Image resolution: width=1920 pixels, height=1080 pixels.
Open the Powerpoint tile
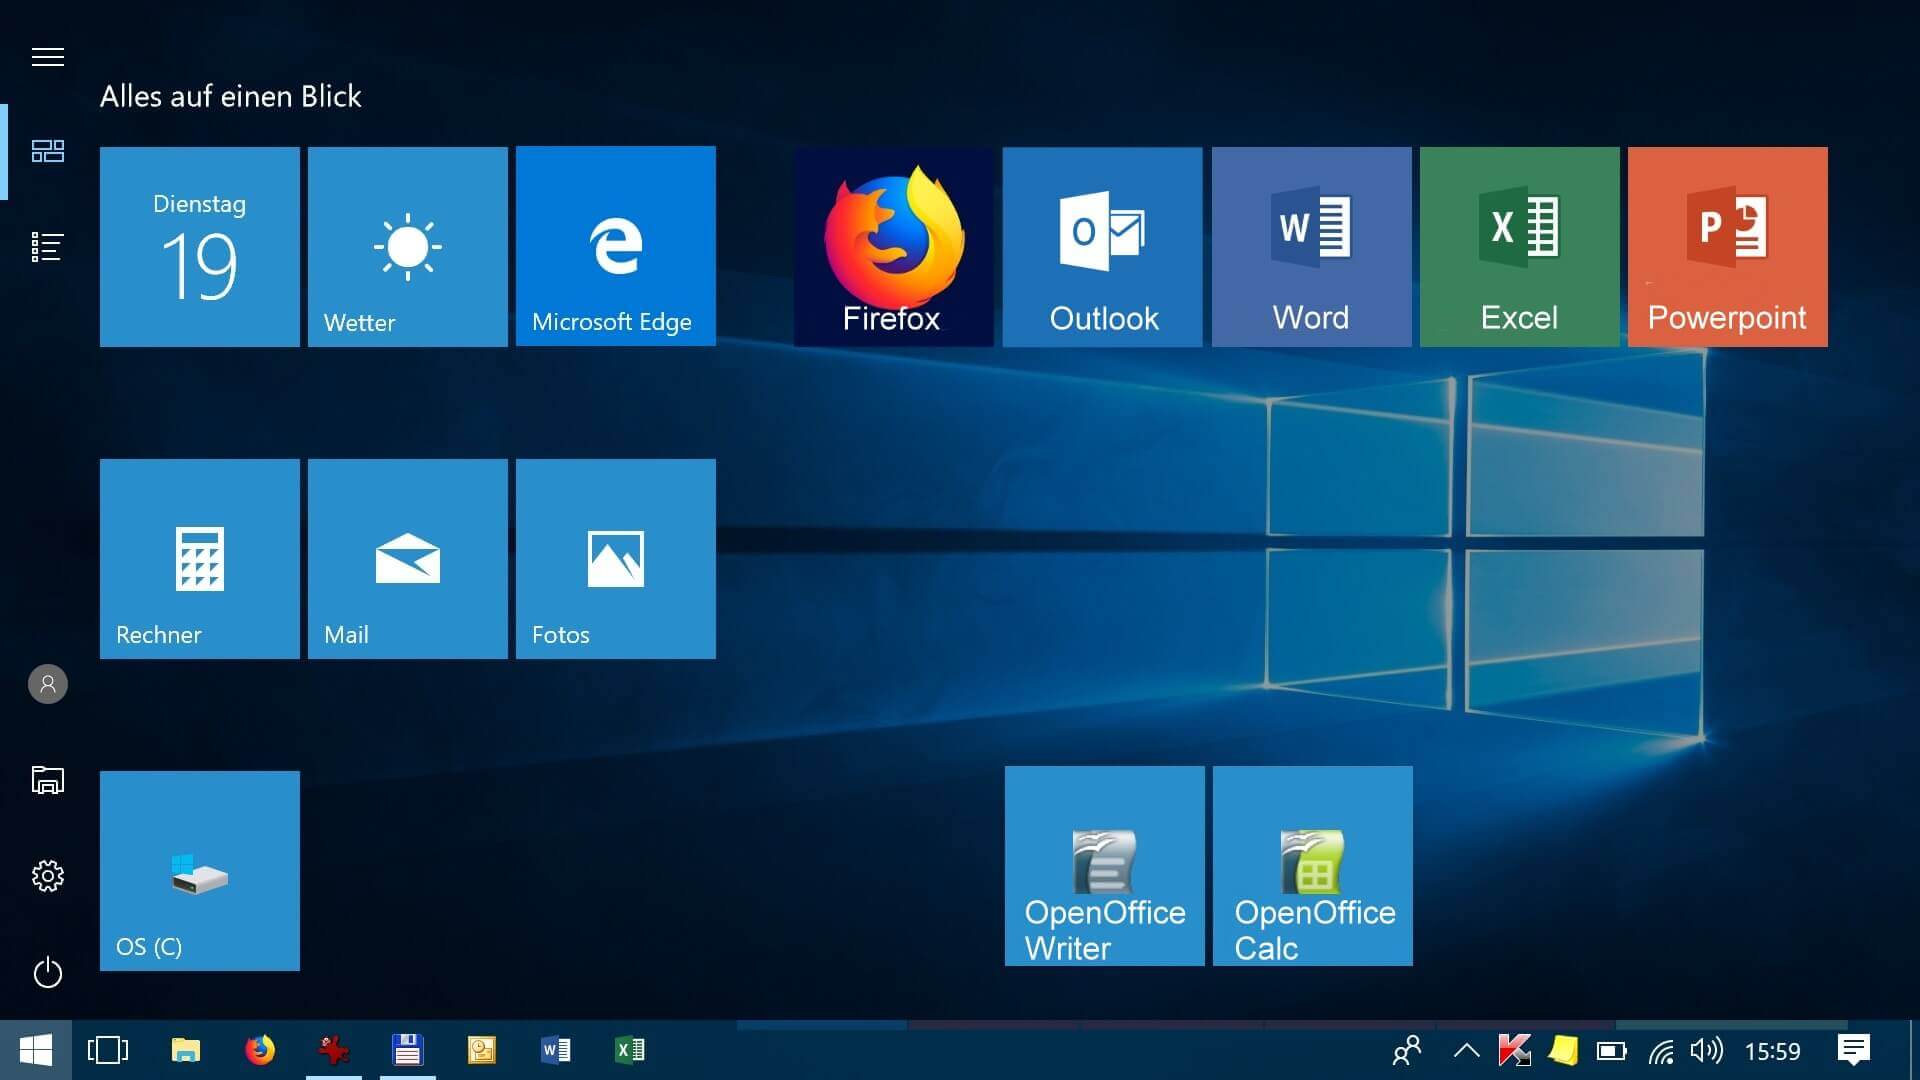[x=1728, y=247]
